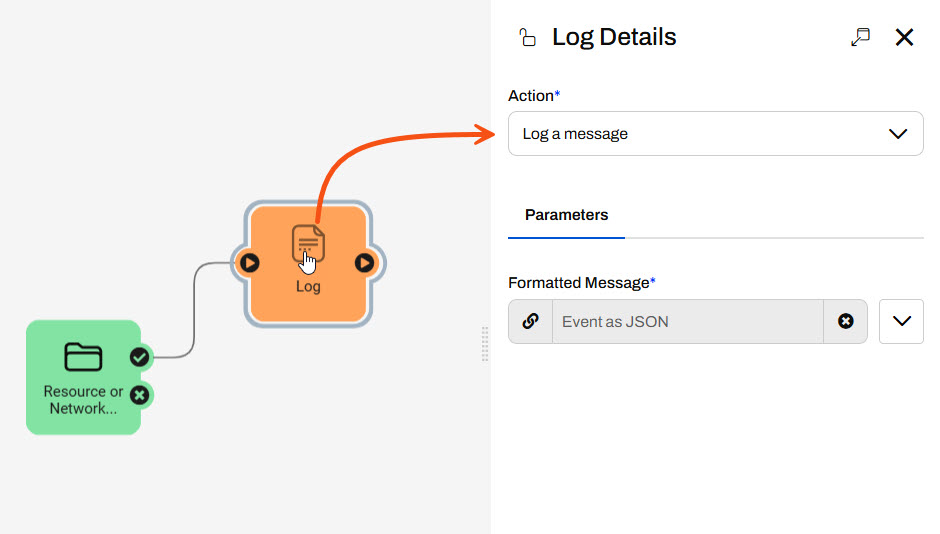The width and height of the screenshot is (940, 534).
Task: Click the Log node output port
Action: click(x=365, y=263)
